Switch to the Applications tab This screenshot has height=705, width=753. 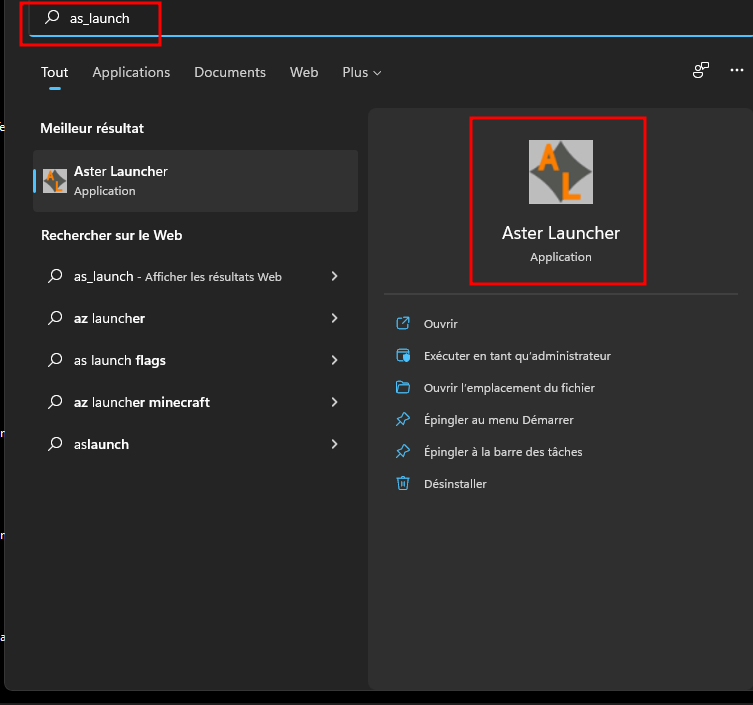click(131, 72)
